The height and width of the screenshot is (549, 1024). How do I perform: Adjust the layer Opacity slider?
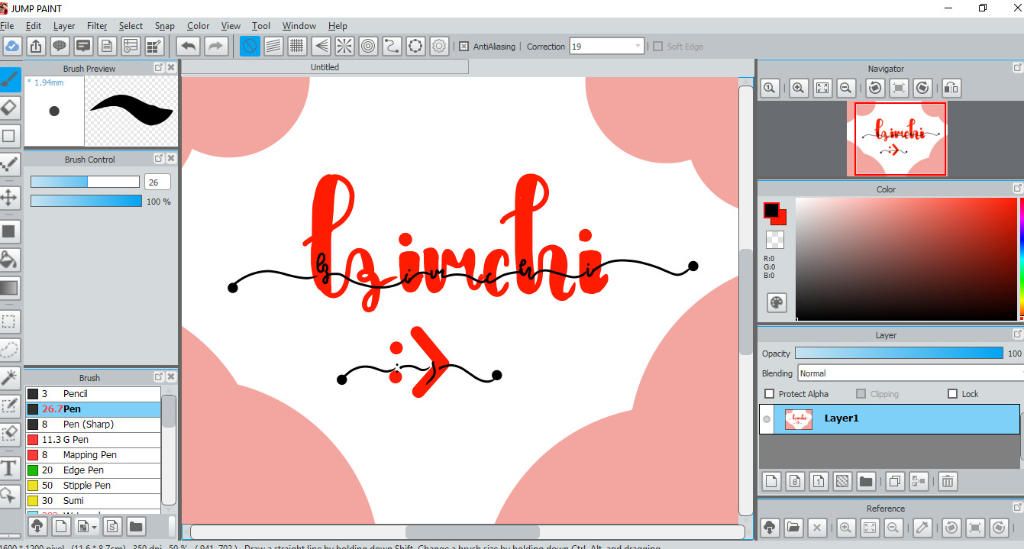tap(899, 353)
